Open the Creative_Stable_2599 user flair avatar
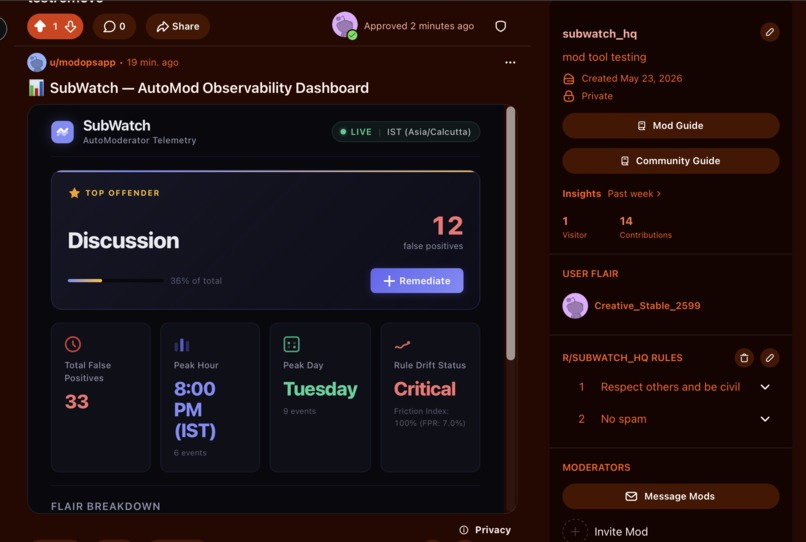The height and width of the screenshot is (542, 806). 575,305
